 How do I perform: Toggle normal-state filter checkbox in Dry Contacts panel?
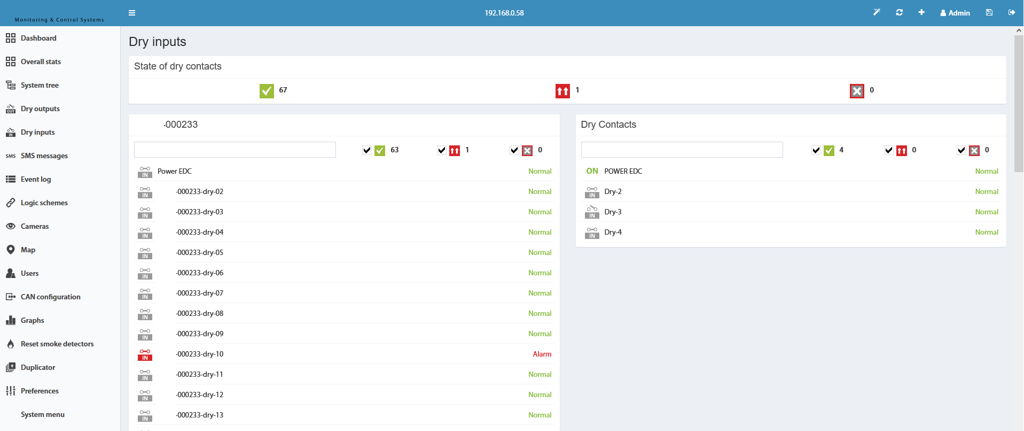point(816,150)
